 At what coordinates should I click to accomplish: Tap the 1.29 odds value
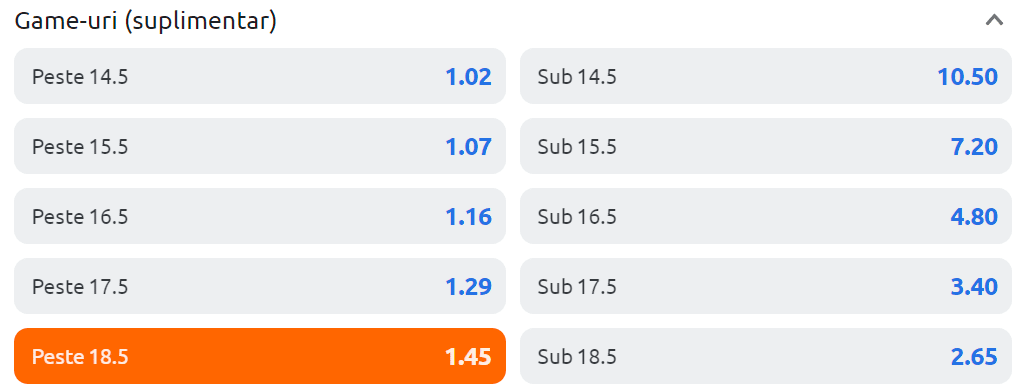[468, 287]
